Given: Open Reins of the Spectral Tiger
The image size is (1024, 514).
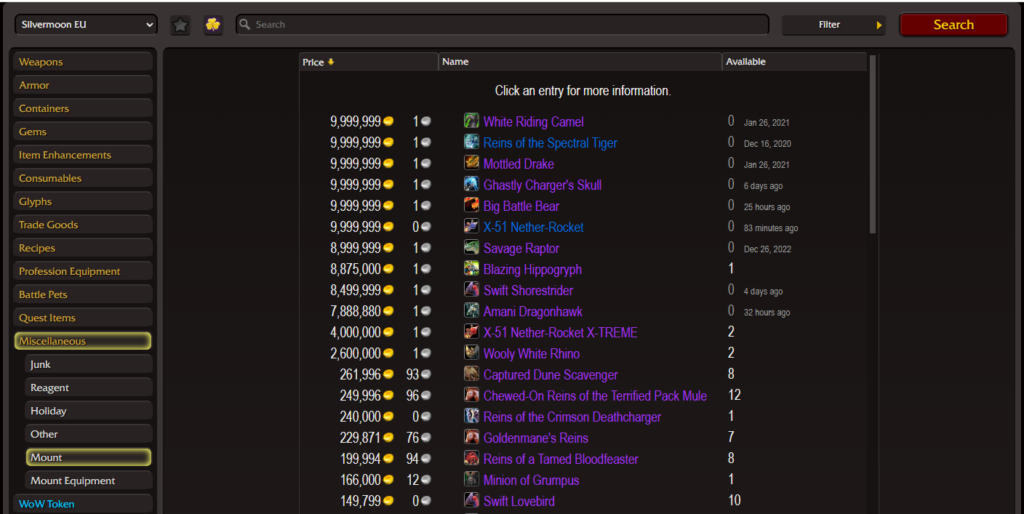Looking at the screenshot, I should click(550, 142).
